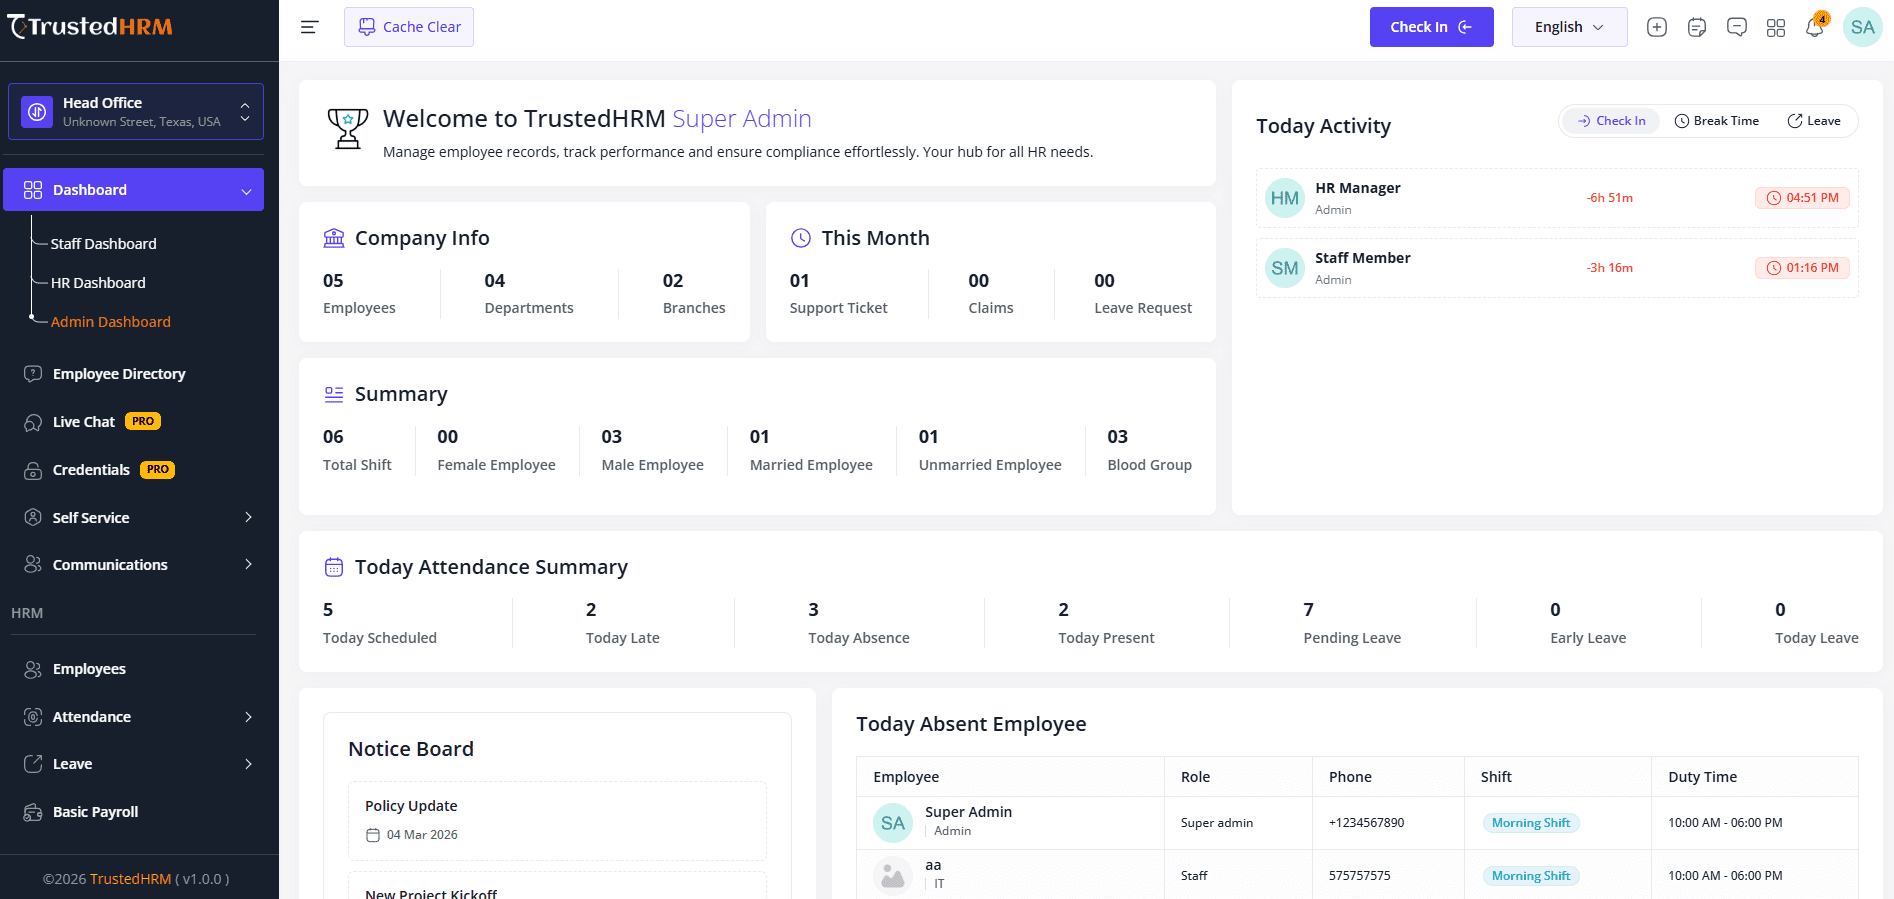Viewport: 1894px width, 899px height.
Task: Click the 05 Employees stat
Action: [359, 294]
